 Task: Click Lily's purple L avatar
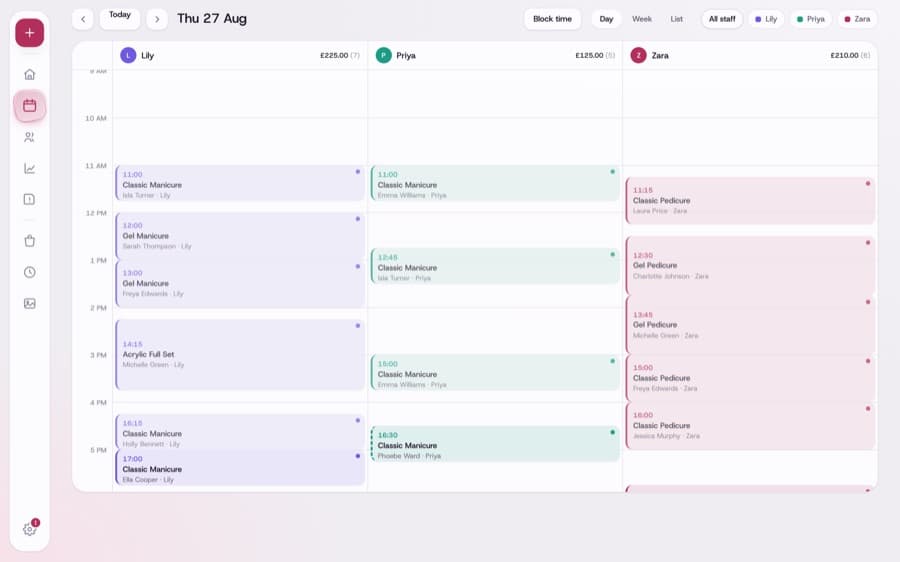[x=128, y=55]
